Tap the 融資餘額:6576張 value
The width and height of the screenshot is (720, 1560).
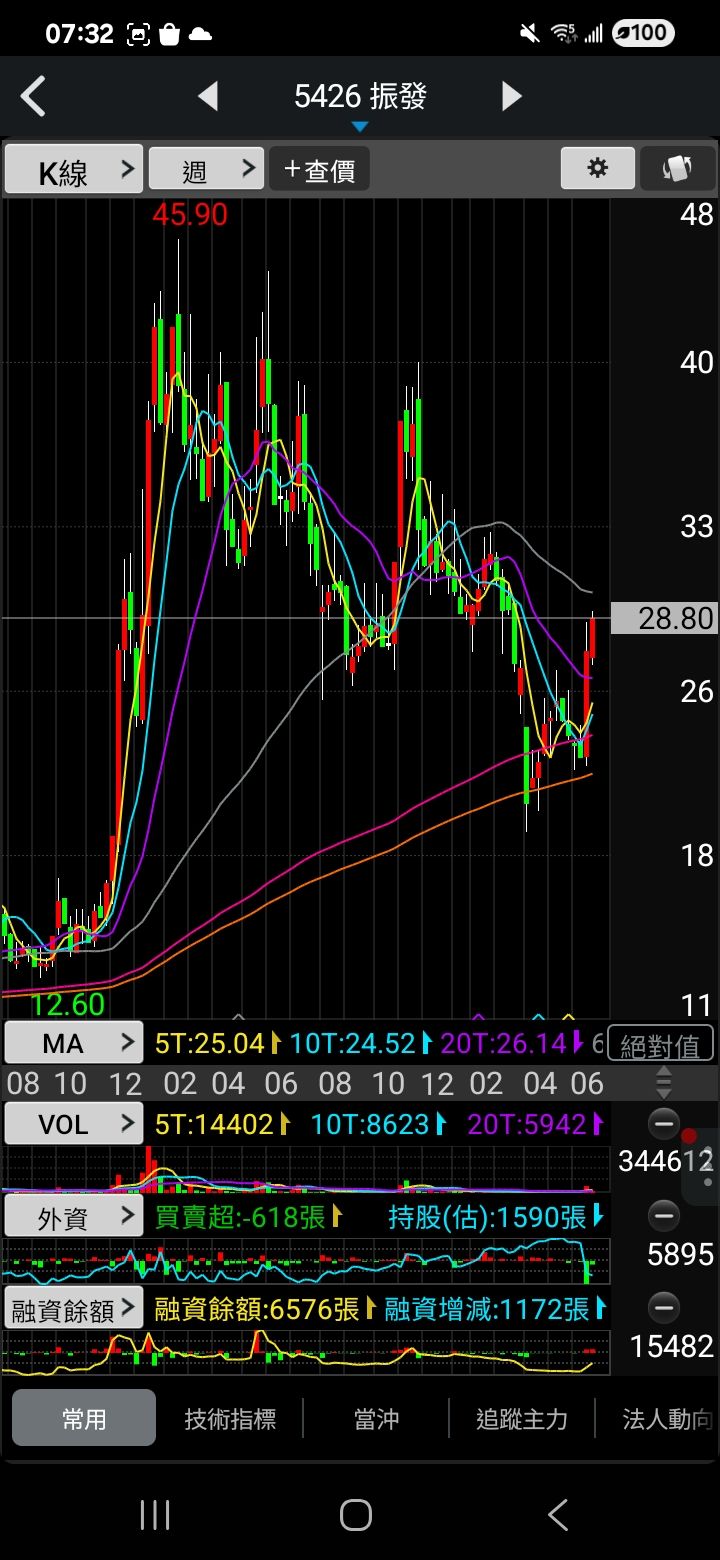coord(257,1308)
